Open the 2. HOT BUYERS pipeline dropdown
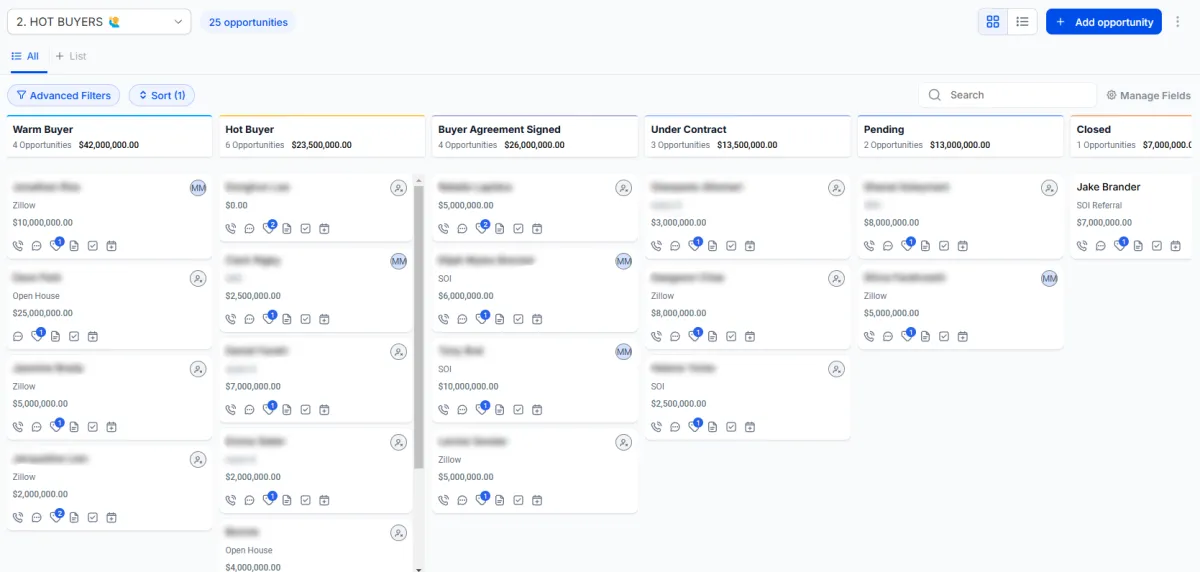The image size is (1200, 572). point(99,21)
